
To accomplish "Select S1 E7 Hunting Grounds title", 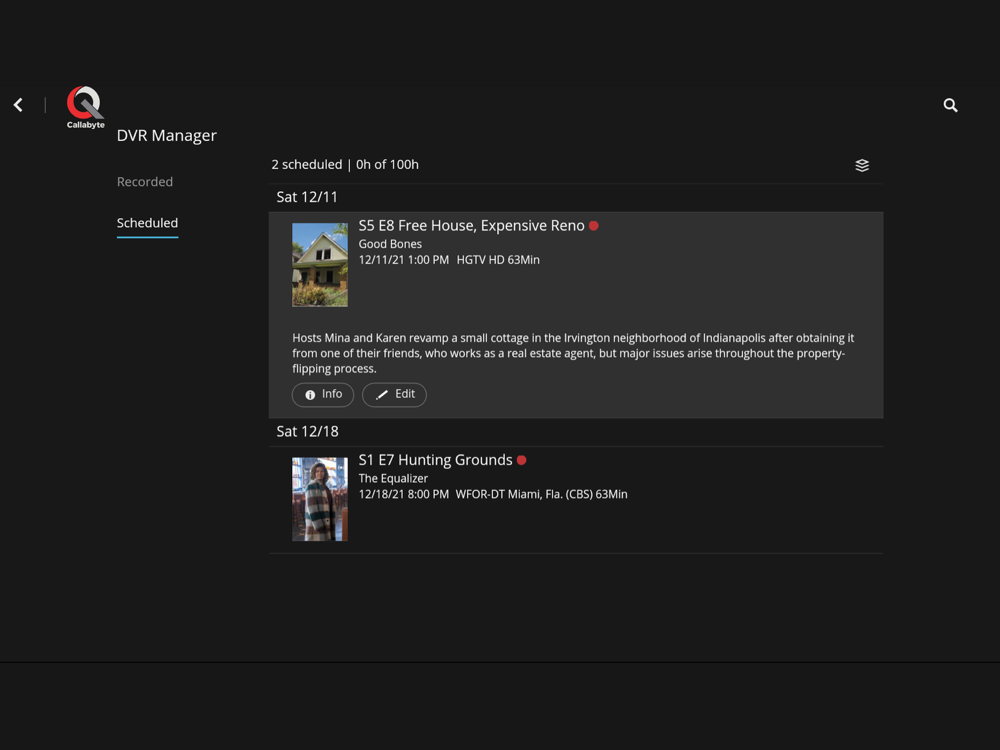I will coord(436,460).
